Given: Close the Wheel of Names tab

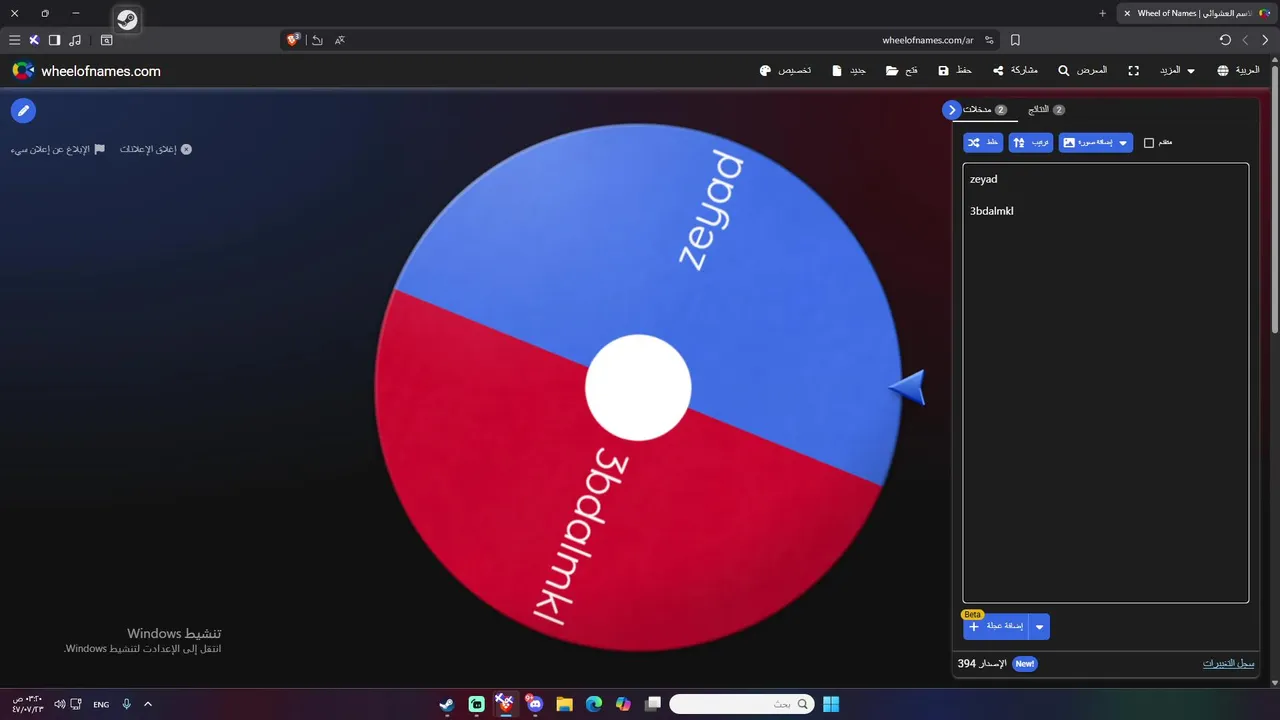Looking at the screenshot, I should pos(1127,13).
